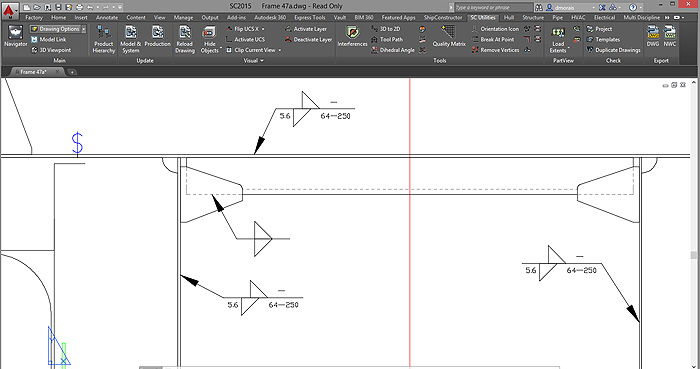Toggle the ribbon minimize state button

point(678,18)
